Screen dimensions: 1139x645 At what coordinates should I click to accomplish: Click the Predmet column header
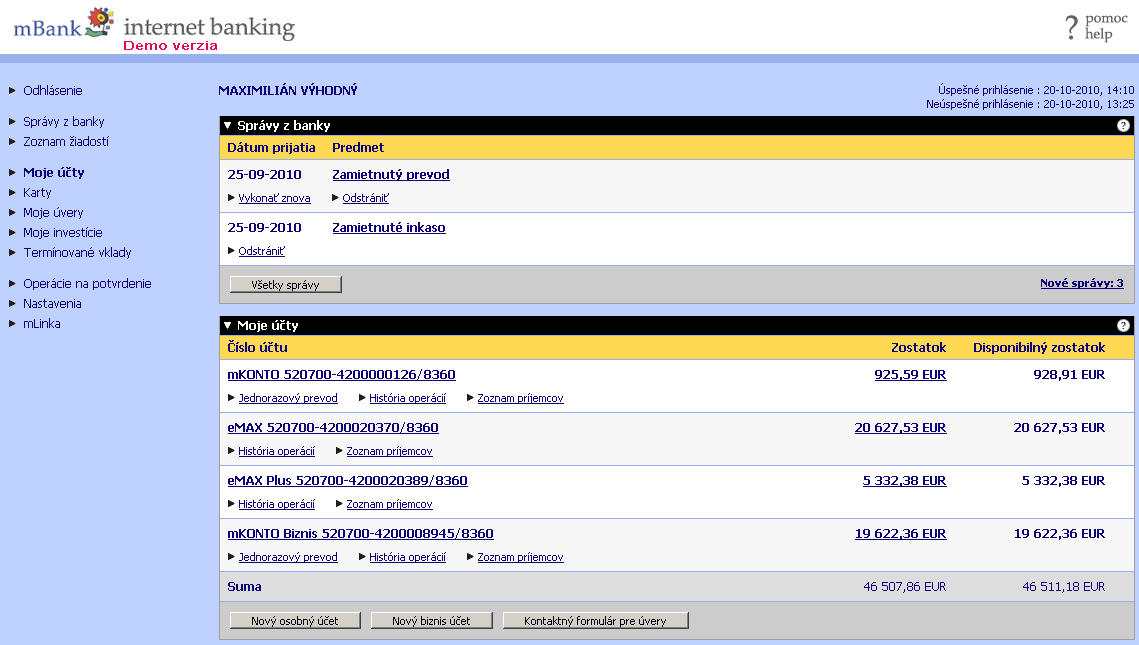click(x=358, y=147)
